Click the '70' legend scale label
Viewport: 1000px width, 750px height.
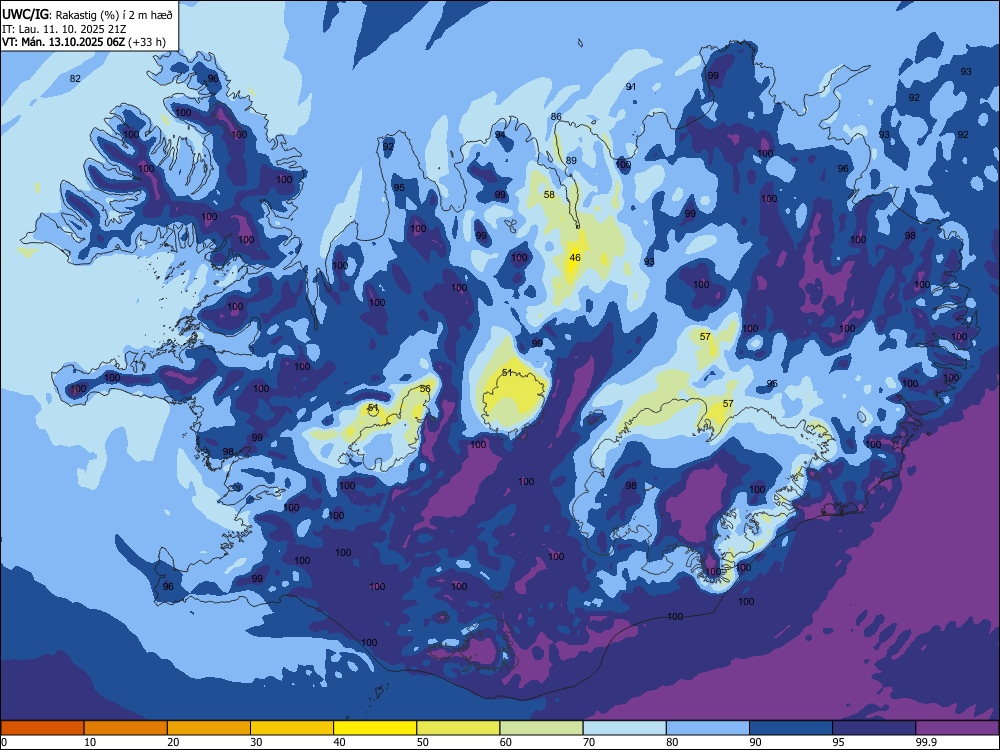(x=589, y=742)
